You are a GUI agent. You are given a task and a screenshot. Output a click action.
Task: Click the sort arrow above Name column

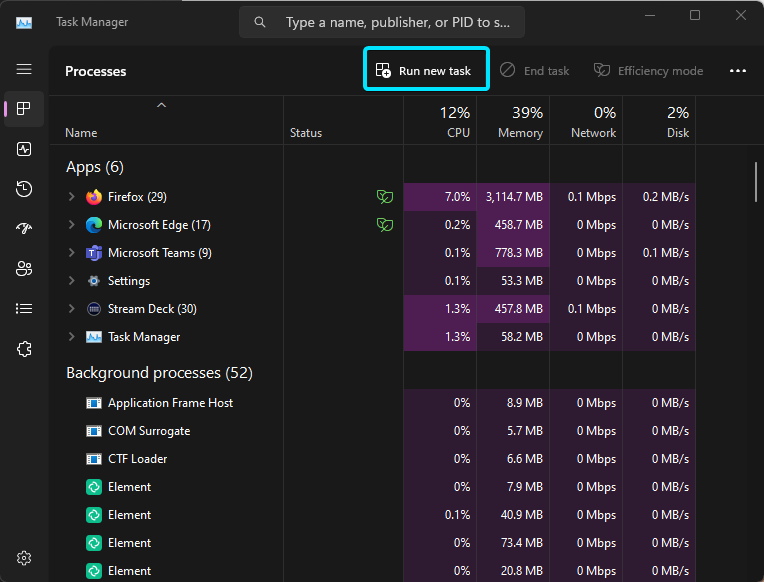[x=161, y=105]
